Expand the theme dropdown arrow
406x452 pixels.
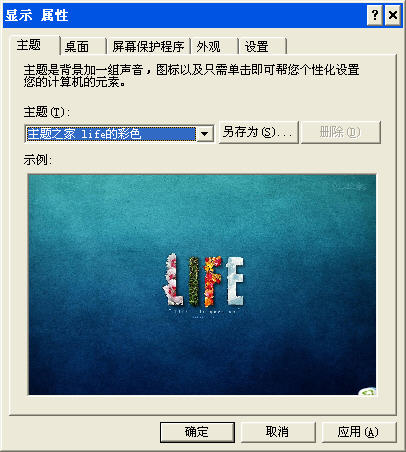[x=205, y=134]
